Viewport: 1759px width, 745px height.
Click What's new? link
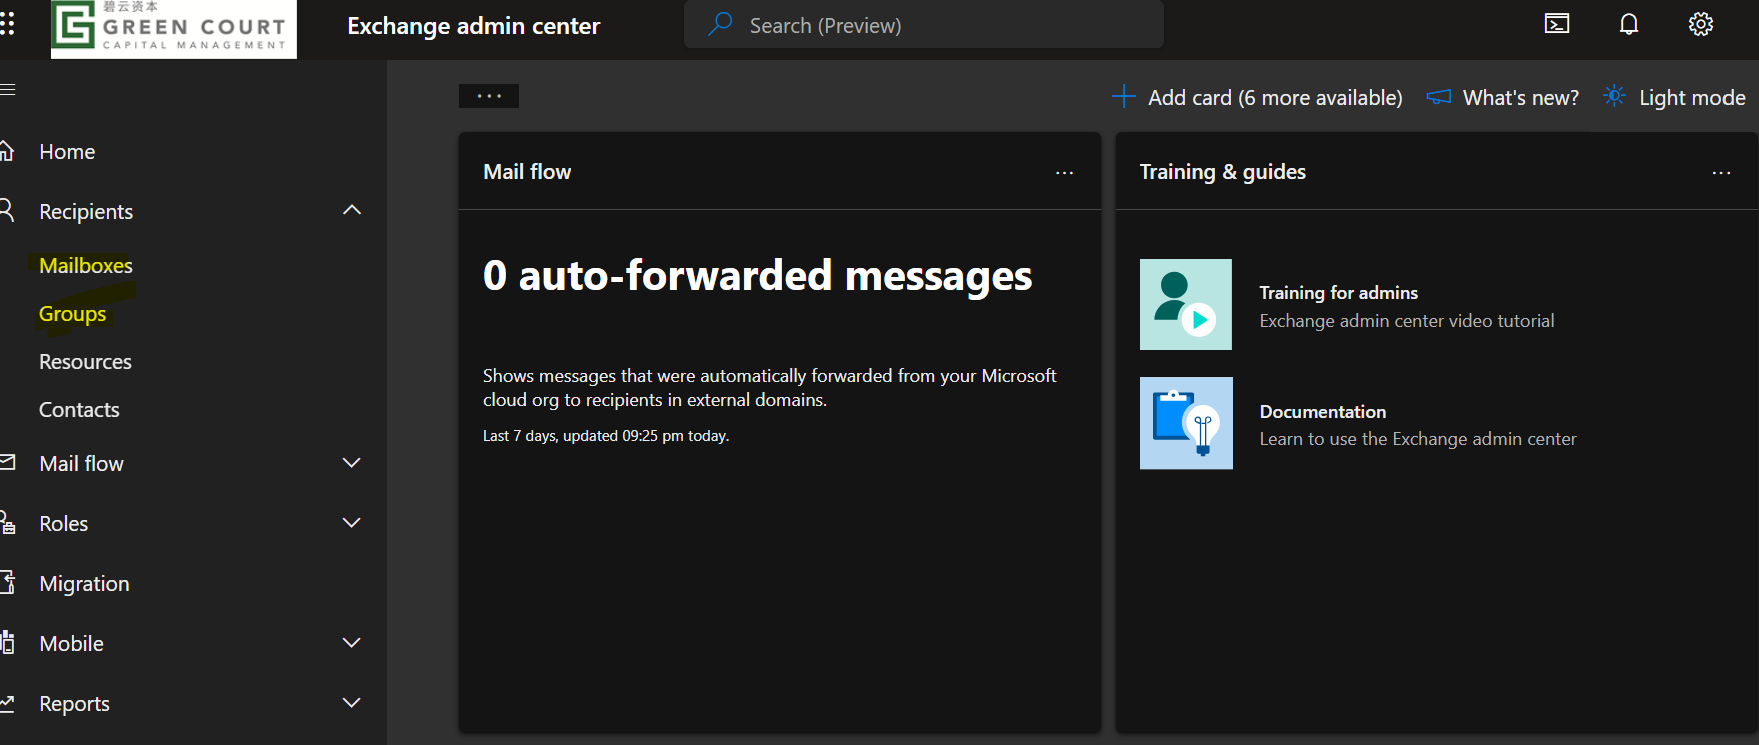1503,97
